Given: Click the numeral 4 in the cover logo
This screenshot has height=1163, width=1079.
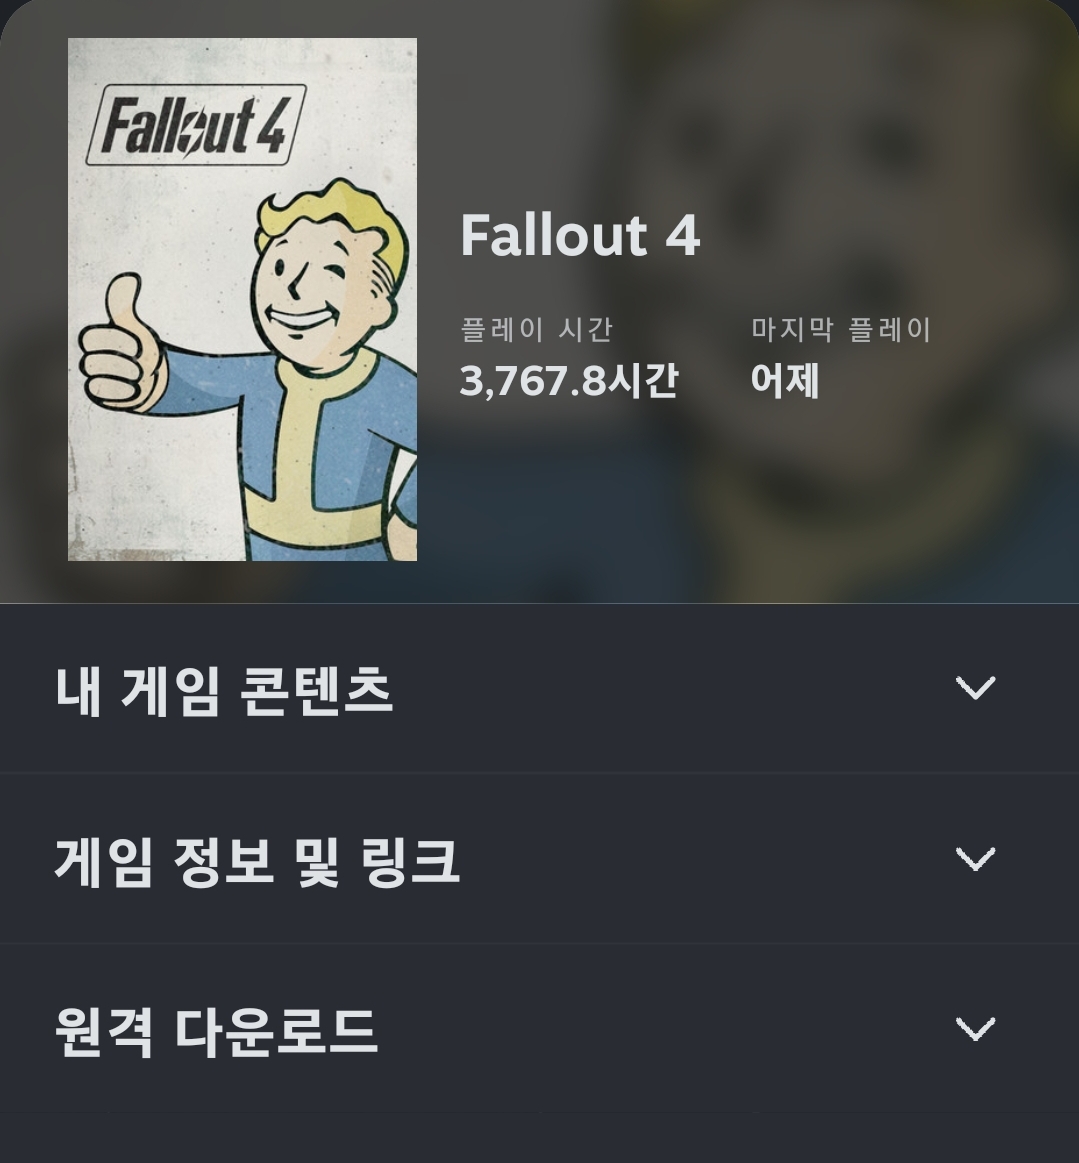Looking at the screenshot, I should pyautogui.click(x=271, y=124).
